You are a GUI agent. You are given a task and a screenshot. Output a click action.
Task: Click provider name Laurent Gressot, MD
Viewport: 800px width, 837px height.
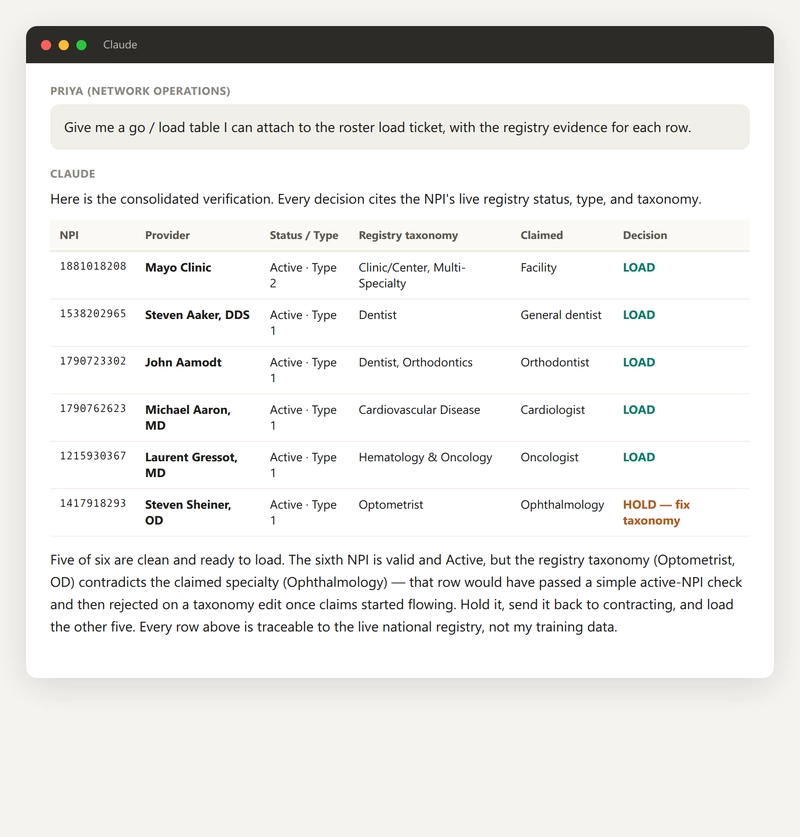191,465
